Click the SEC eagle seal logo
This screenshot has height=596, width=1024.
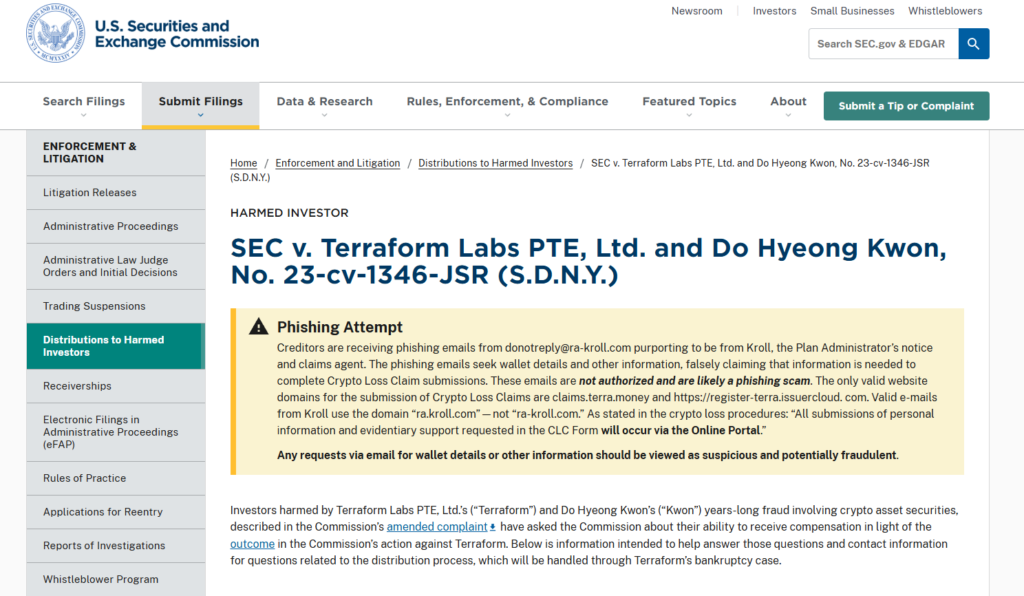point(56,33)
